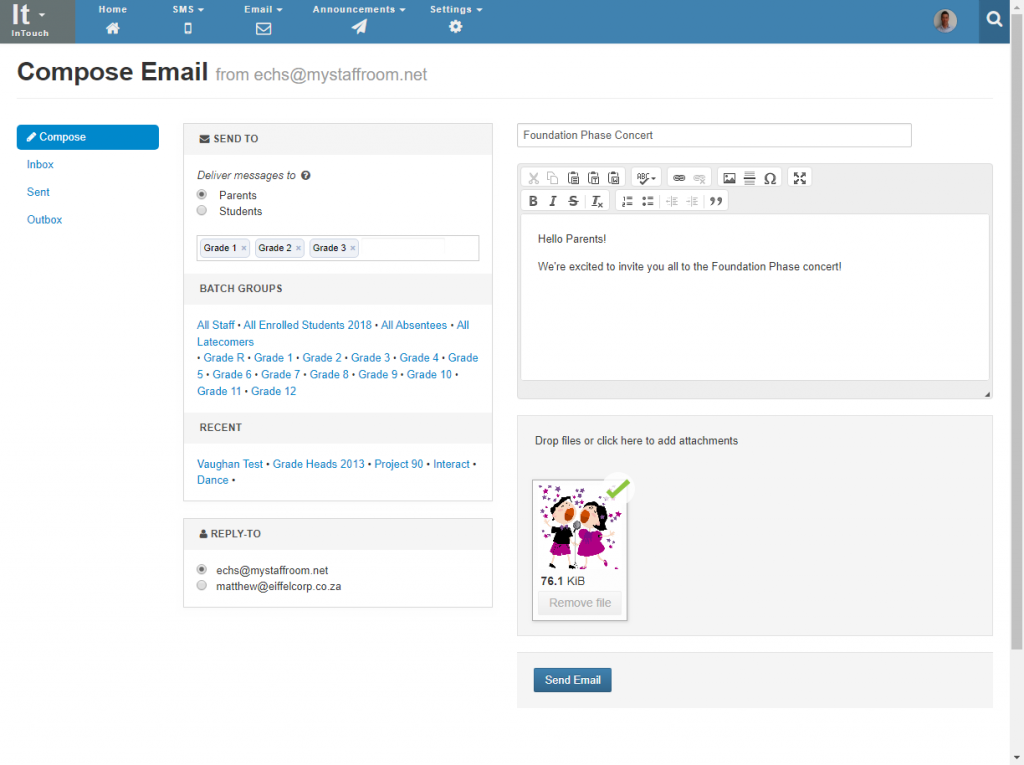This screenshot has width=1024, height=765.
Task: Insert an image into the email body
Action: 729,178
